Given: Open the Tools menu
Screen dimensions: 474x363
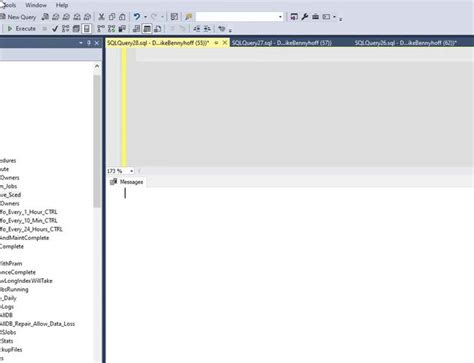Looking at the screenshot, I should click(8, 5).
